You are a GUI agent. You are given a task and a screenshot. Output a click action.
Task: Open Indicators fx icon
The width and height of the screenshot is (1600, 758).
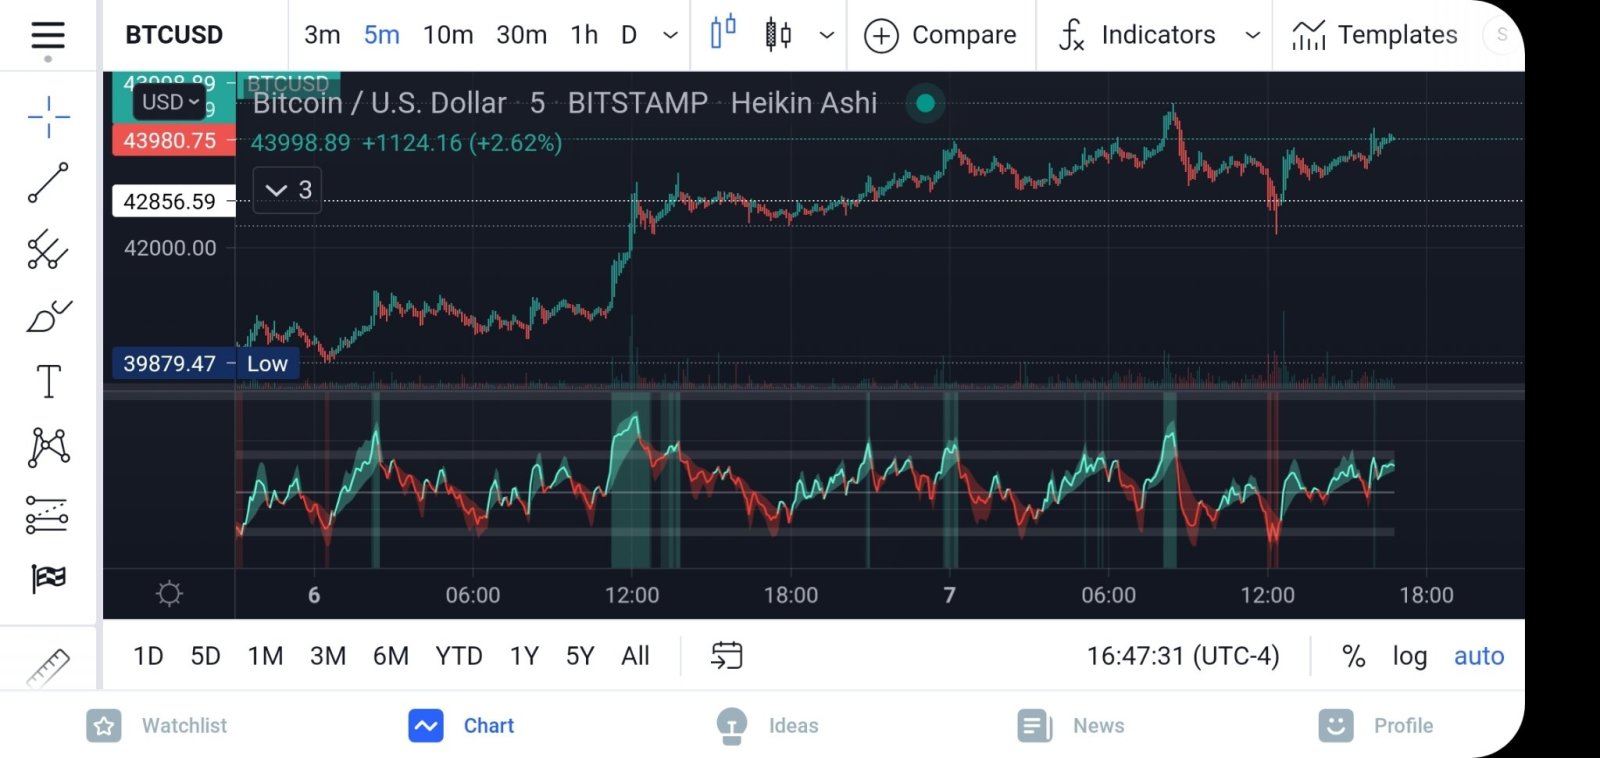[x=1071, y=35]
